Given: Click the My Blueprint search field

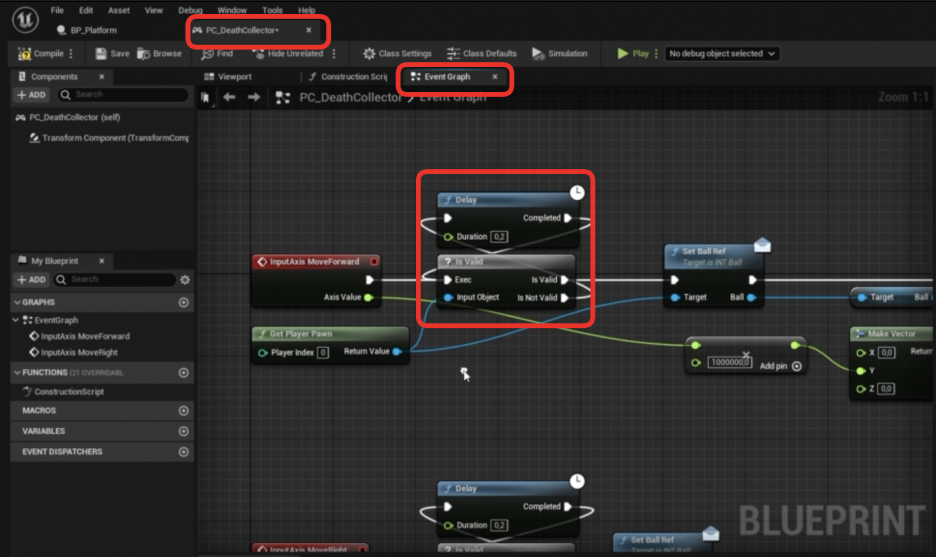Looking at the screenshot, I should click(x=115, y=279).
